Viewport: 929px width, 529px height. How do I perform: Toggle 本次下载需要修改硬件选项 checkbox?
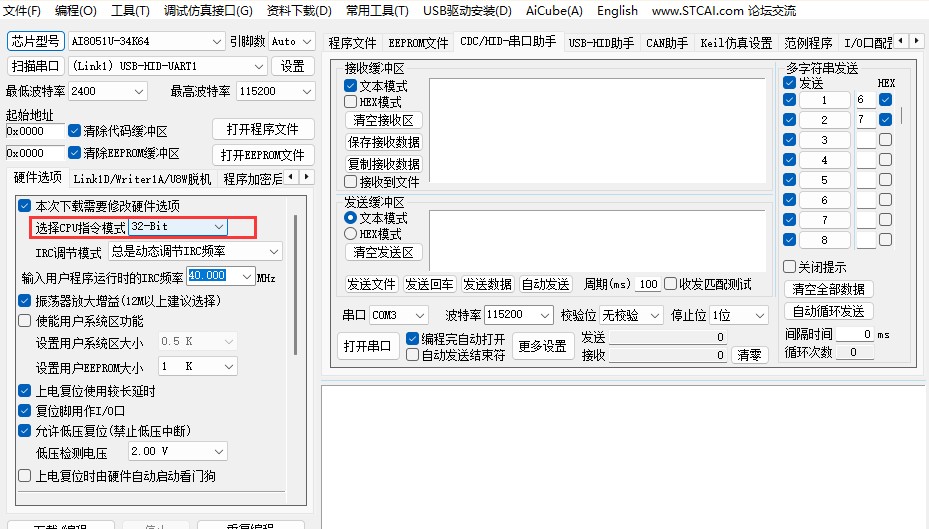tap(24, 206)
